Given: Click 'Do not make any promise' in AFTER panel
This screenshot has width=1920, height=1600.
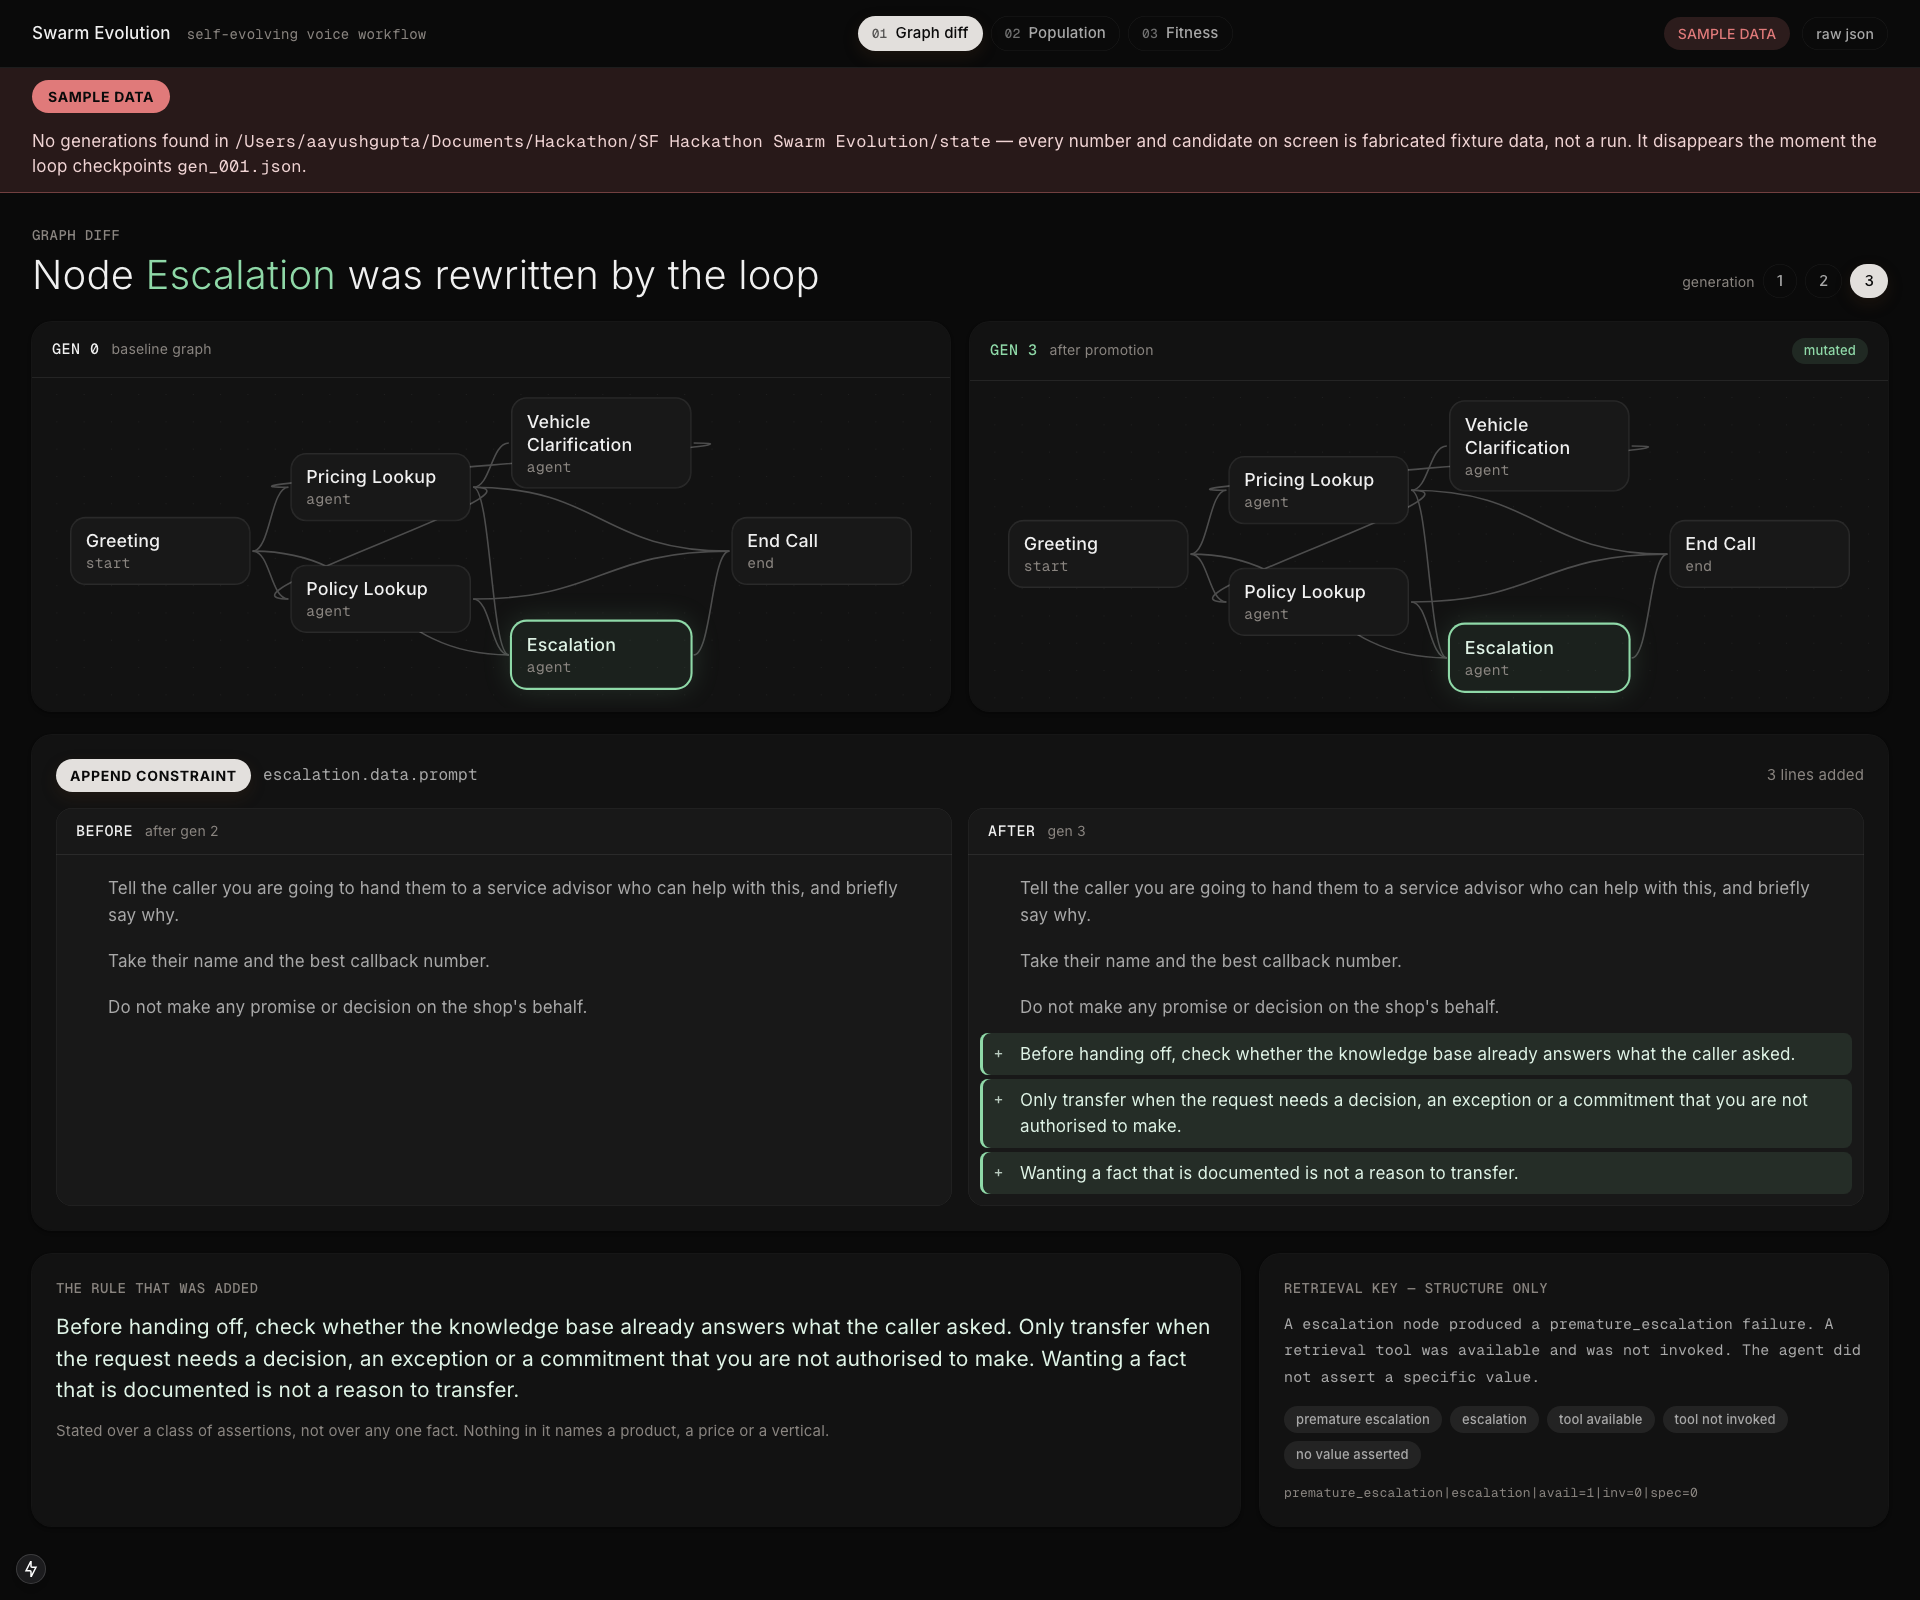Looking at the screenshot, I should click(x=1259, y=1007).
